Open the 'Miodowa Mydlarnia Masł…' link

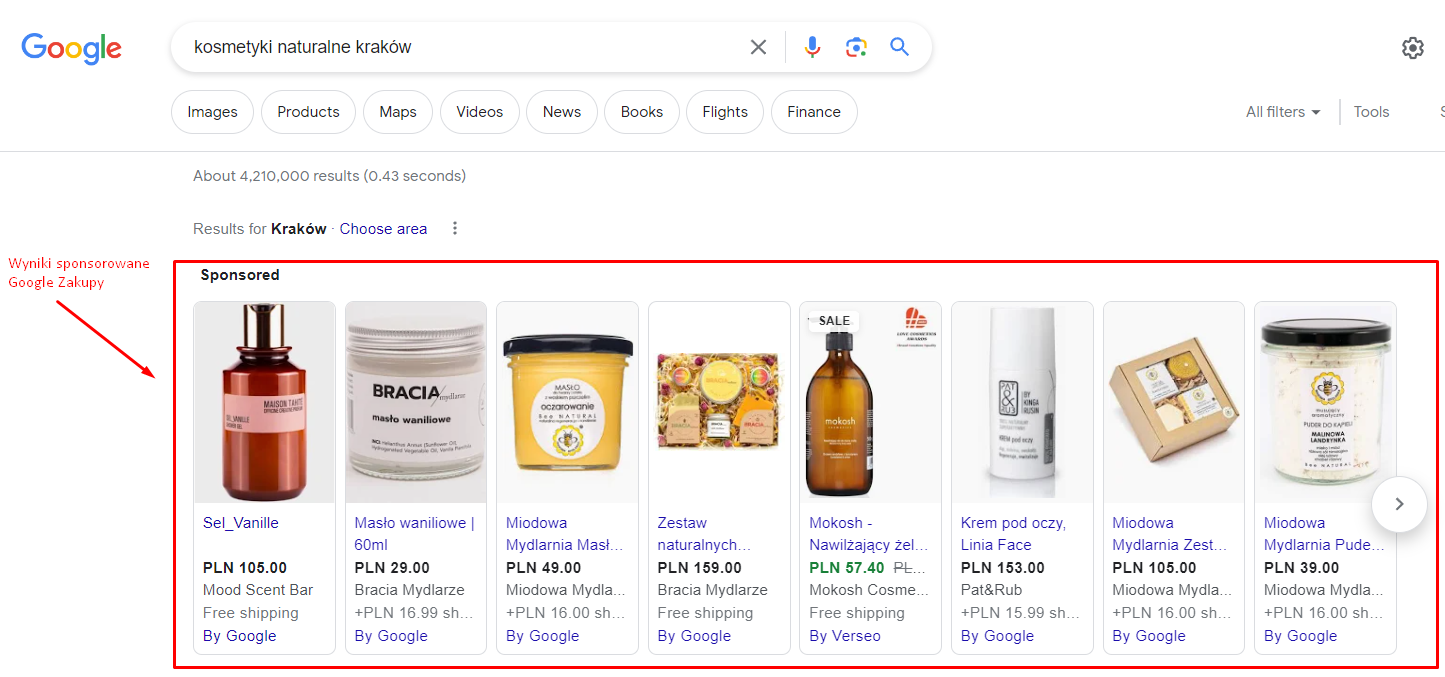click(566, 534)
